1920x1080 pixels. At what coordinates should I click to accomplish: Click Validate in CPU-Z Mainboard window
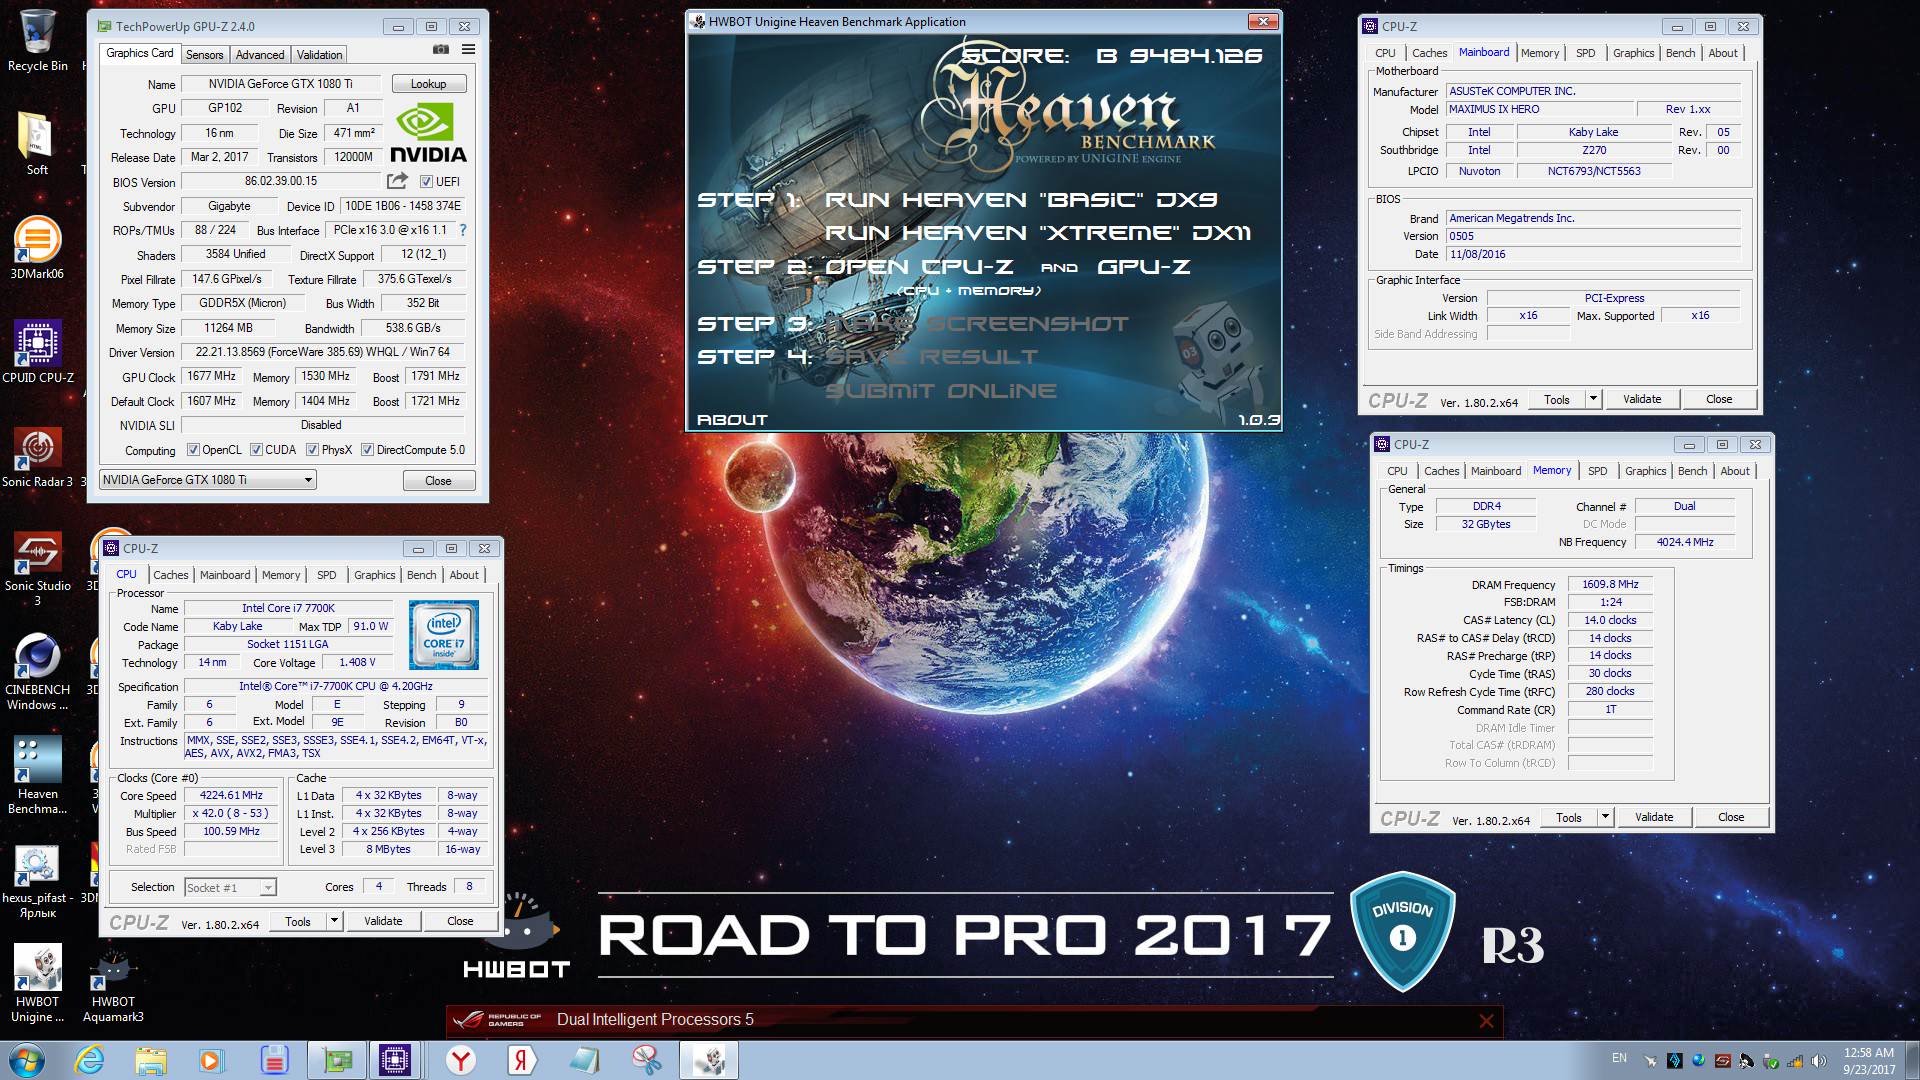1642,399
